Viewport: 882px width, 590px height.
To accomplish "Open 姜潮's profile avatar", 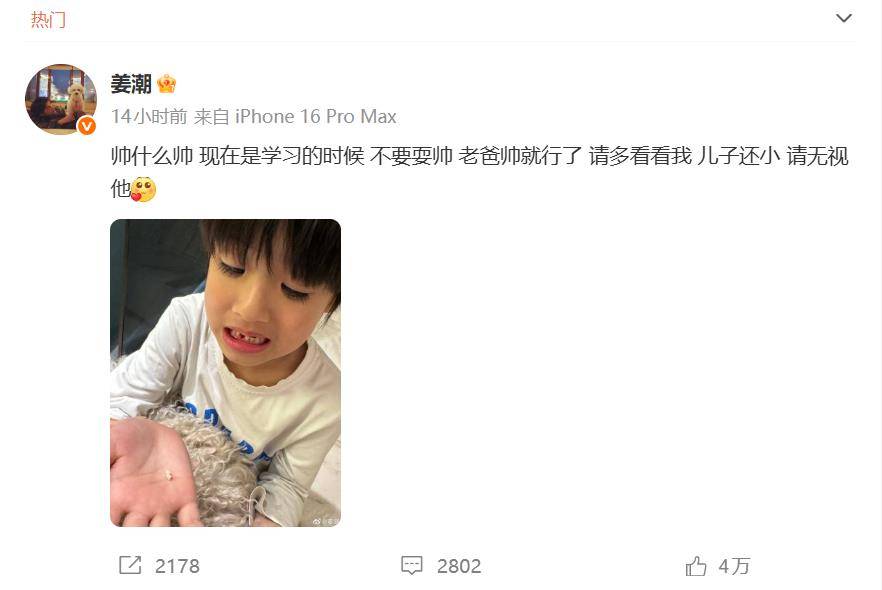I will tap(61, 99).
